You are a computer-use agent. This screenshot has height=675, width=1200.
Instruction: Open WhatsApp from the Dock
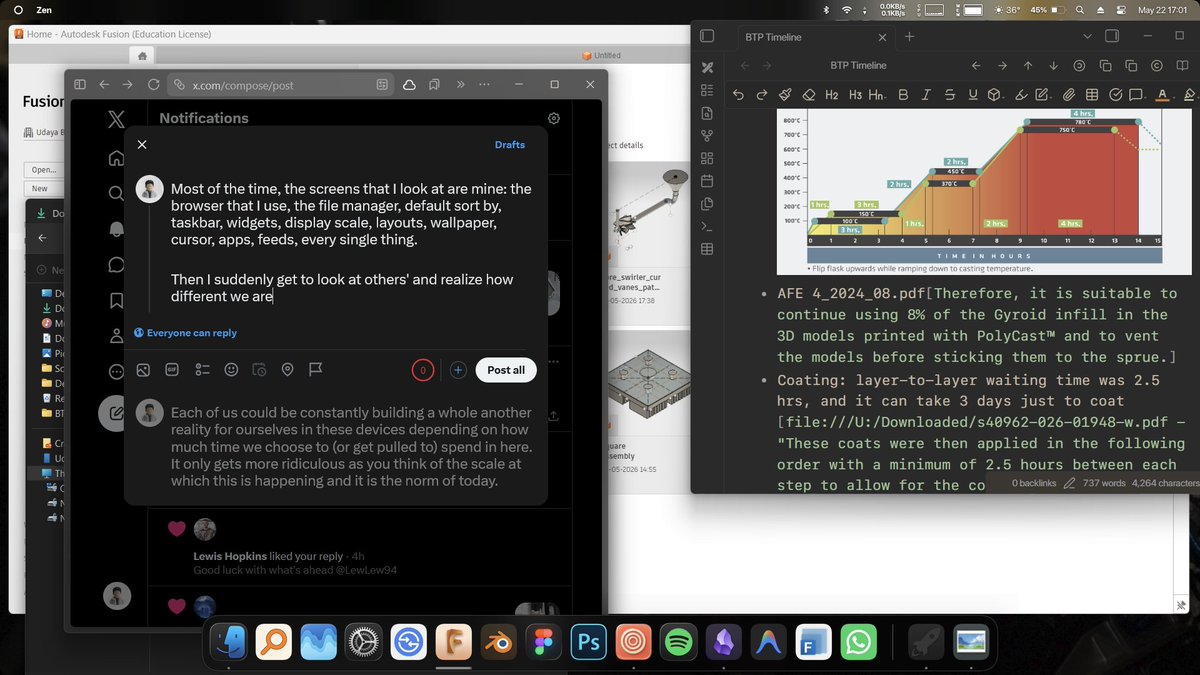[x=859, y=641]
